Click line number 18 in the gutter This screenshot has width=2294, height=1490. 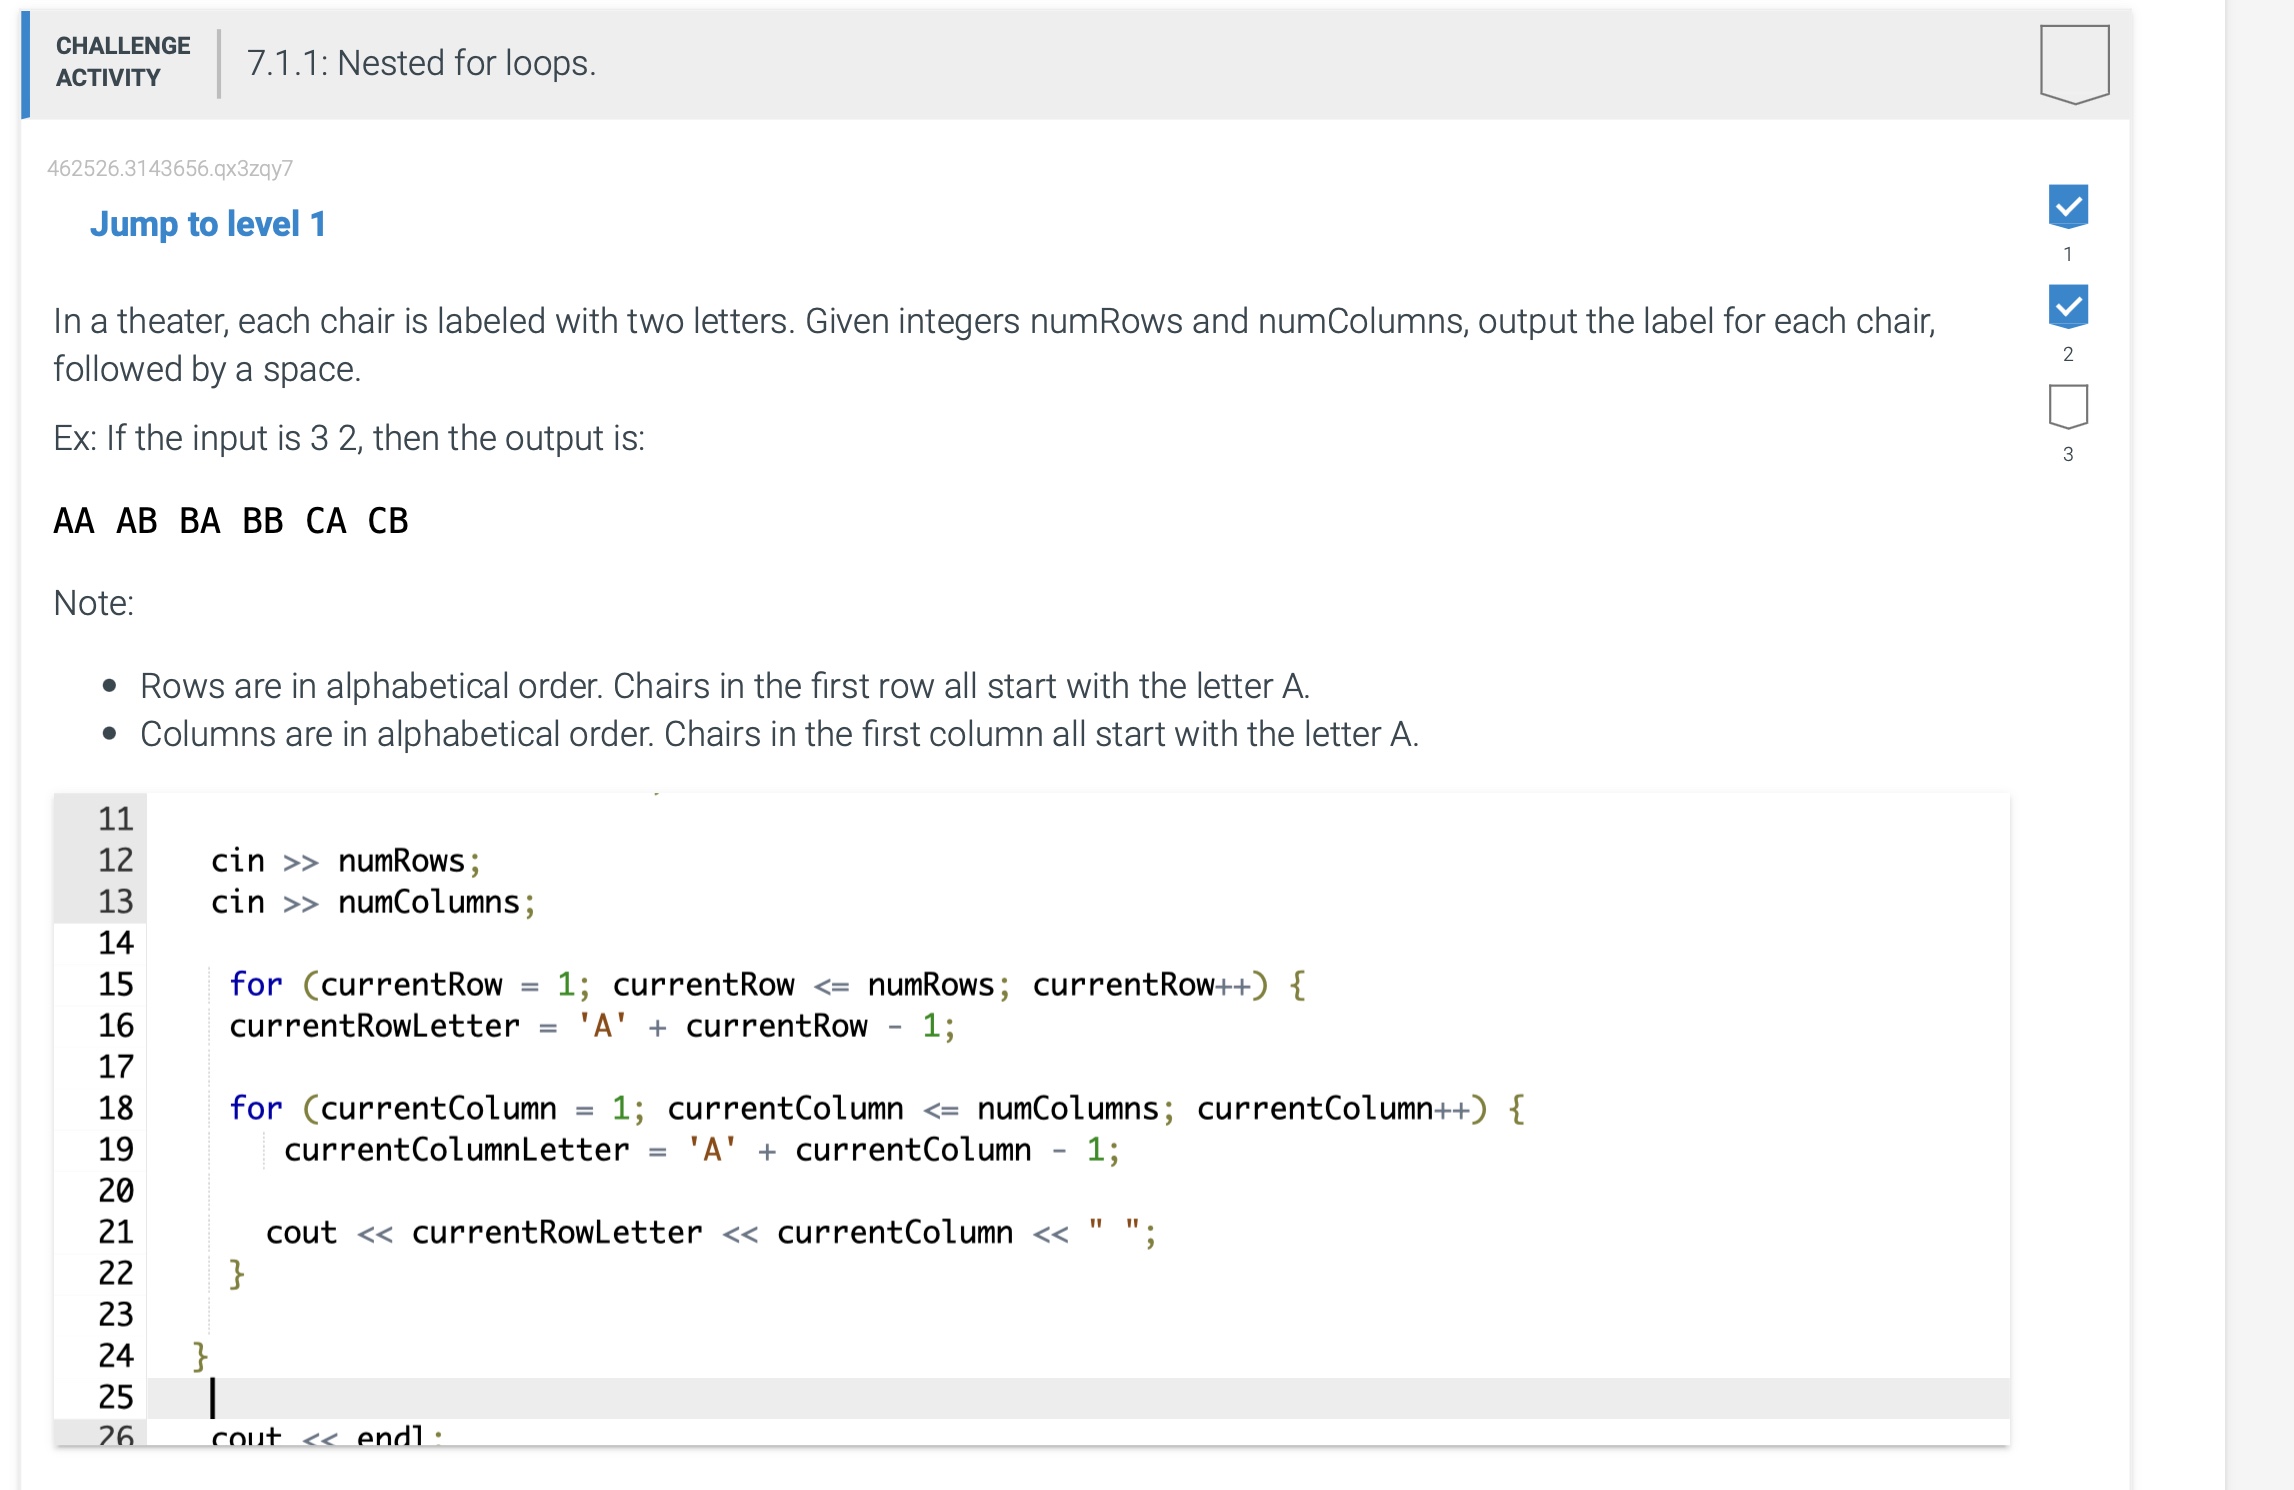coord(115,1109)
